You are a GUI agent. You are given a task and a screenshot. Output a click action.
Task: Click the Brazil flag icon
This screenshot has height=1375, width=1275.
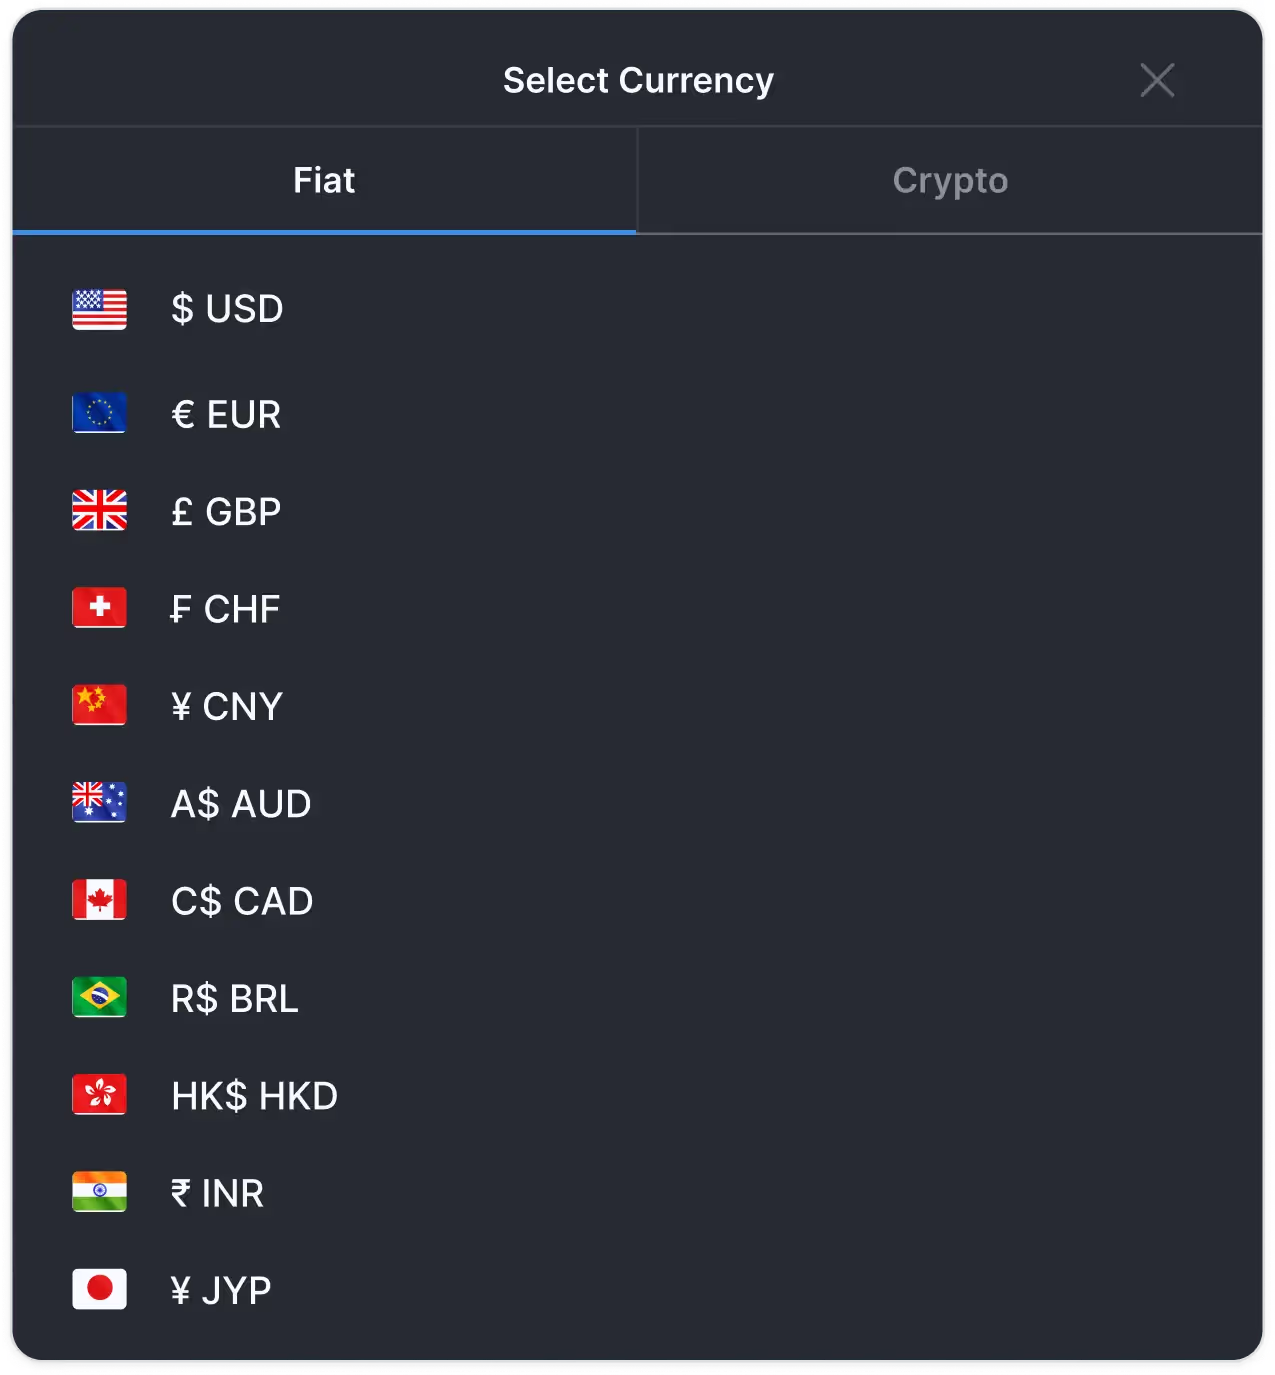(99, 997)
